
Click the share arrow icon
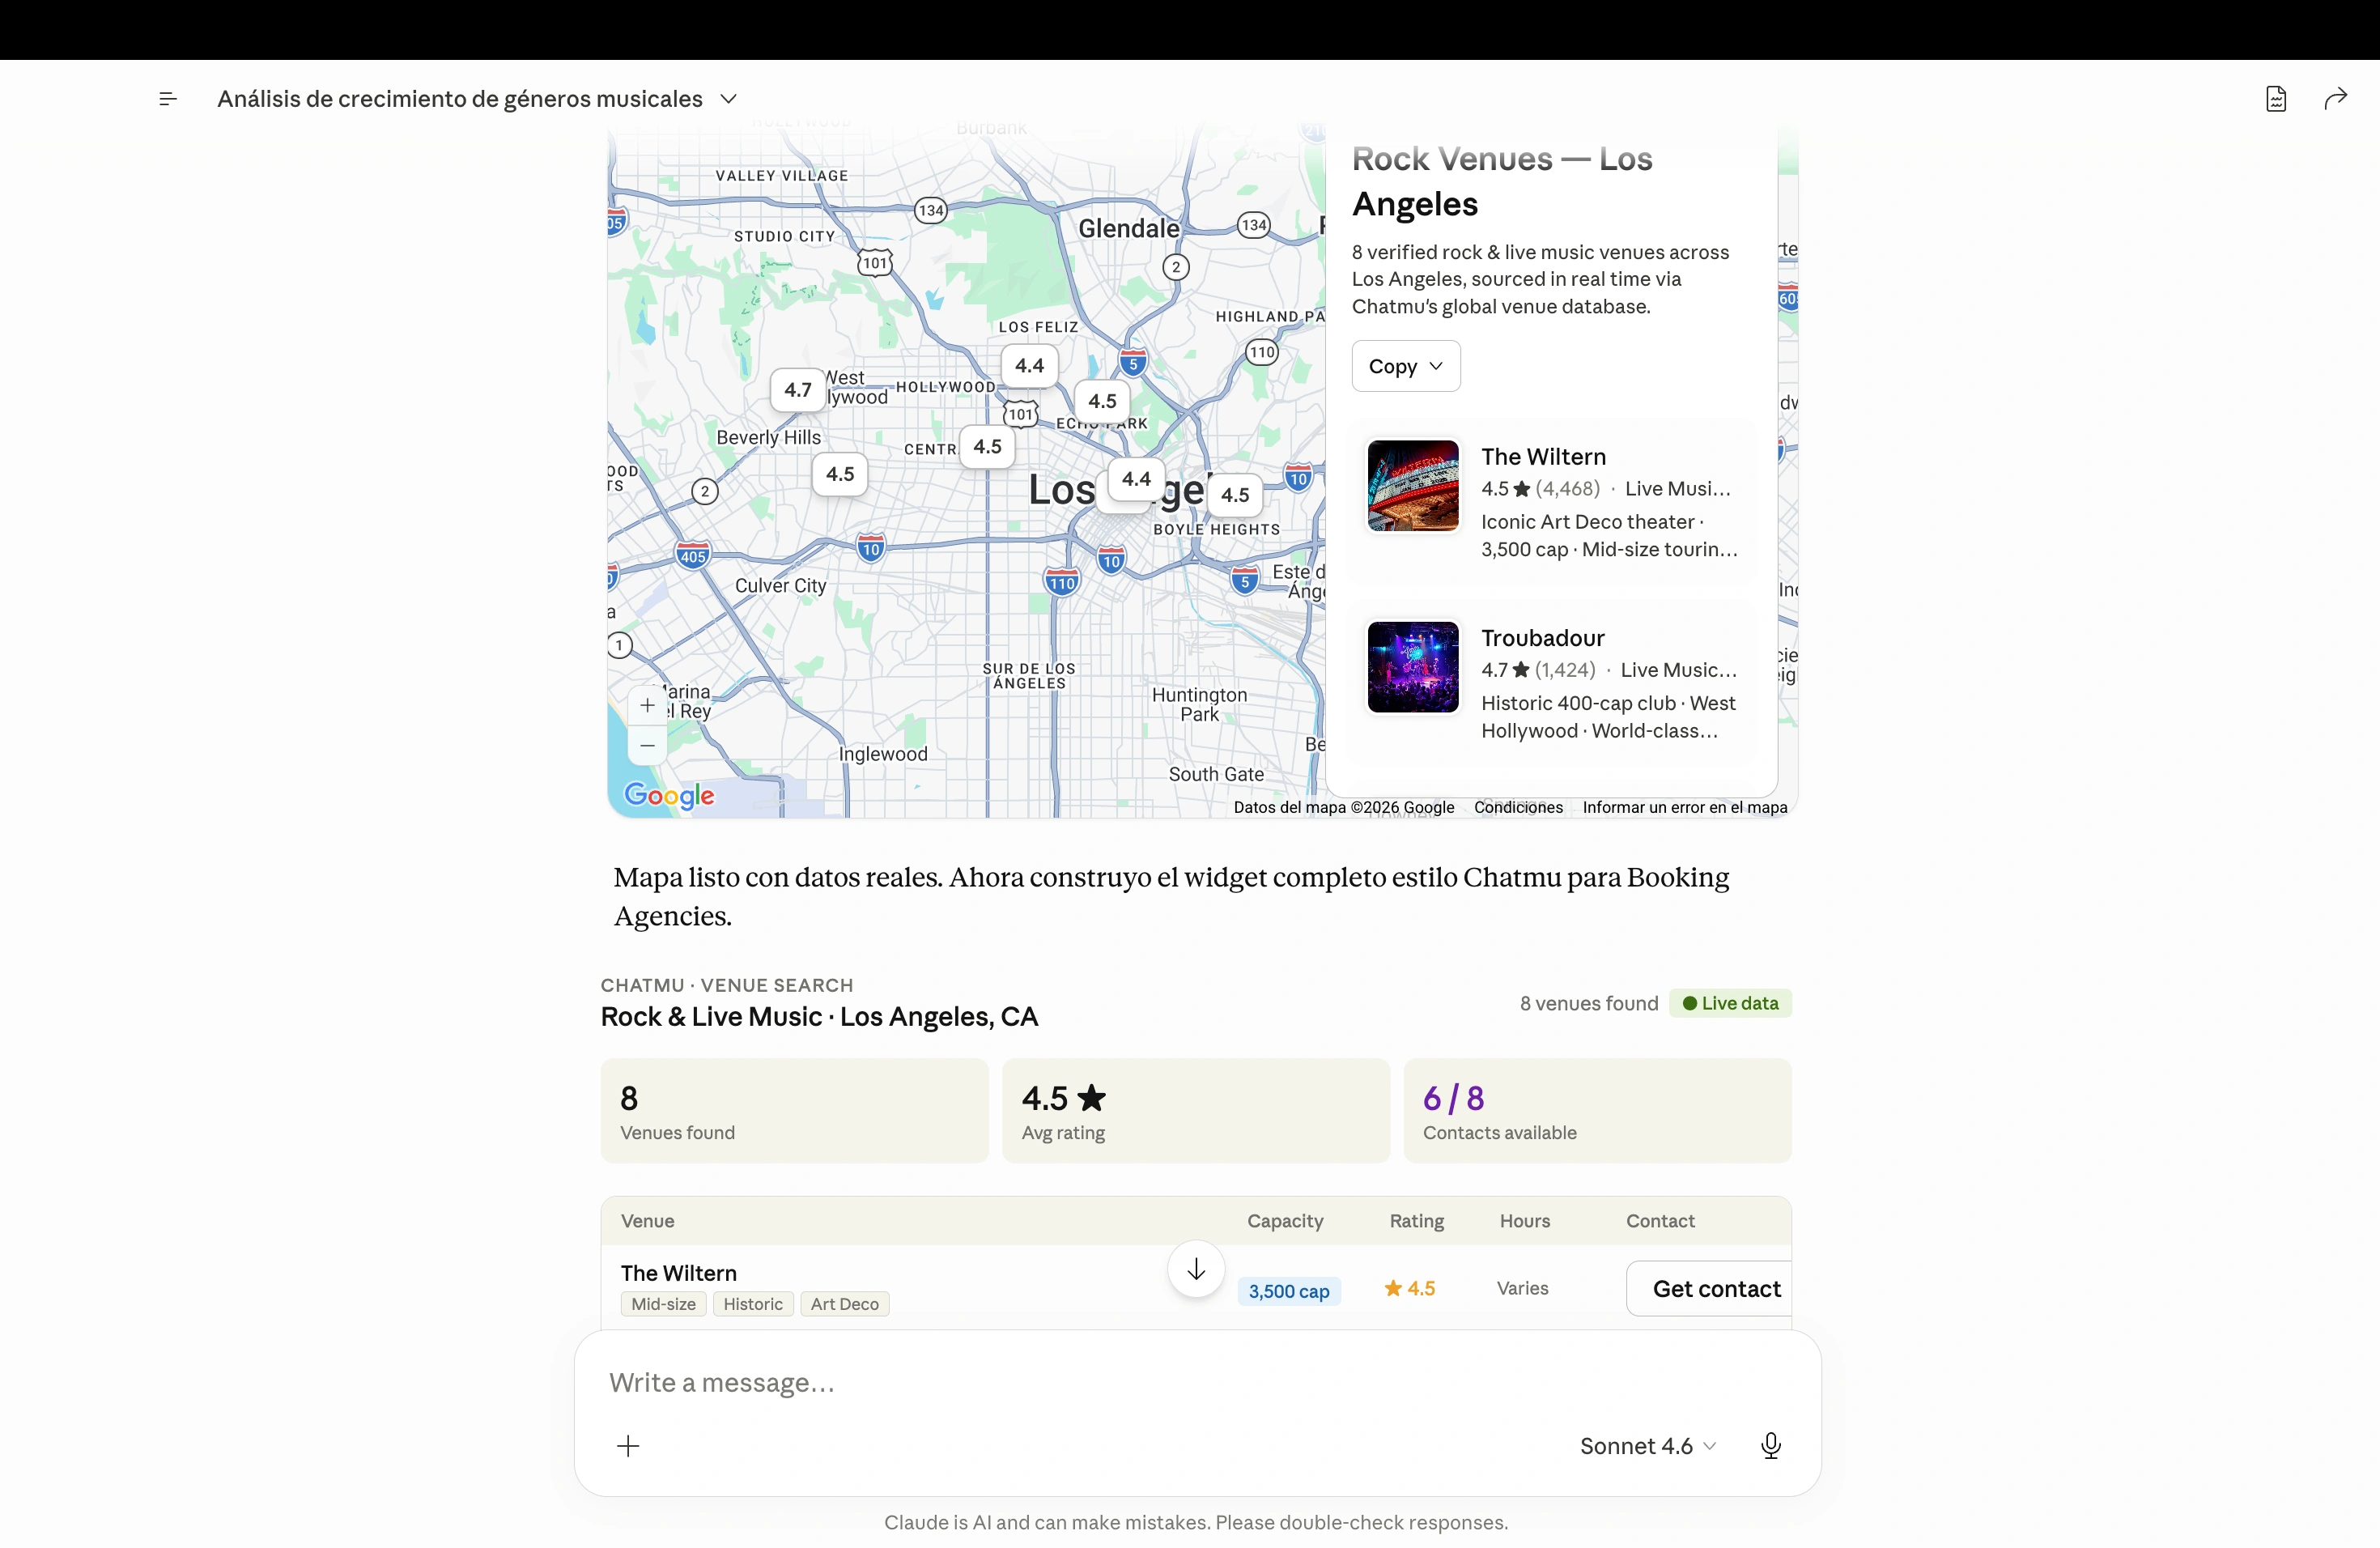pos(2335,99)
